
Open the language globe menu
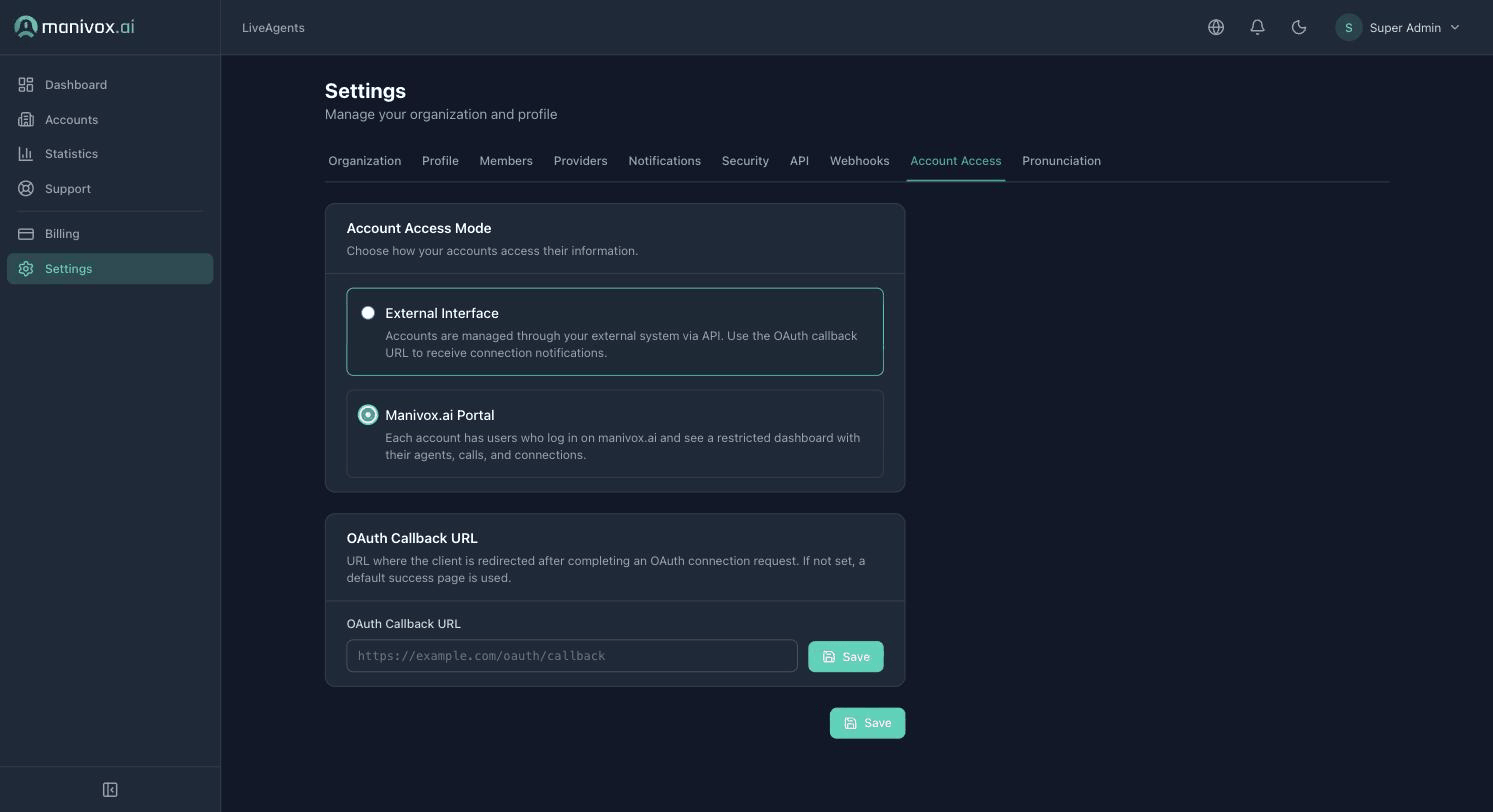[x=1216, y=28]
